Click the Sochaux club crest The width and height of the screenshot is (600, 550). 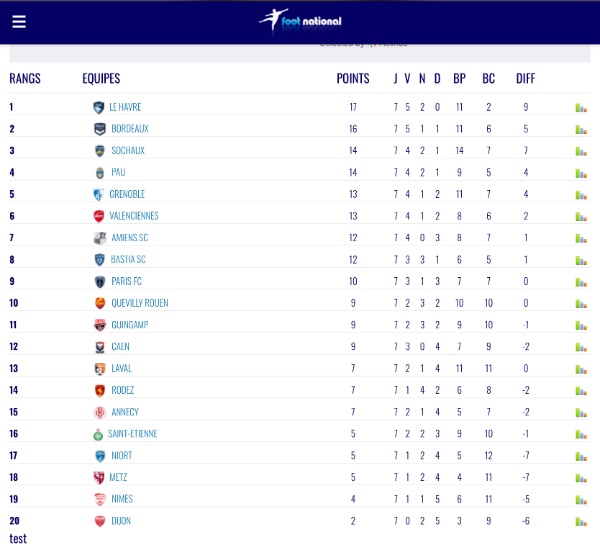pyautogui.click(x=99, y=151)
